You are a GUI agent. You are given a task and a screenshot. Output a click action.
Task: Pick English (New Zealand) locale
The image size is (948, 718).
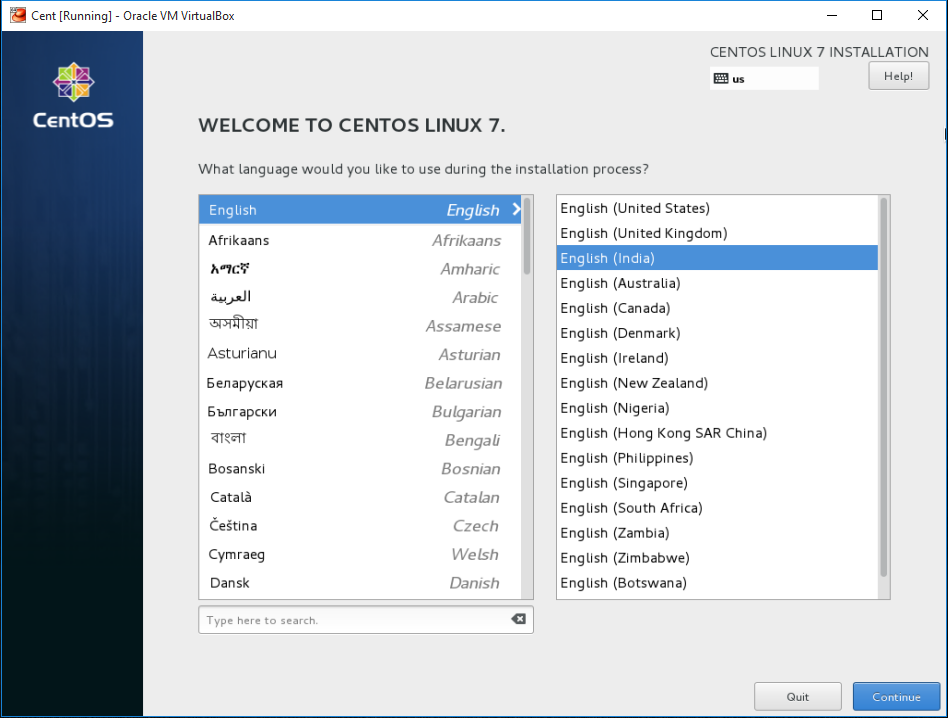coord(717,383)
